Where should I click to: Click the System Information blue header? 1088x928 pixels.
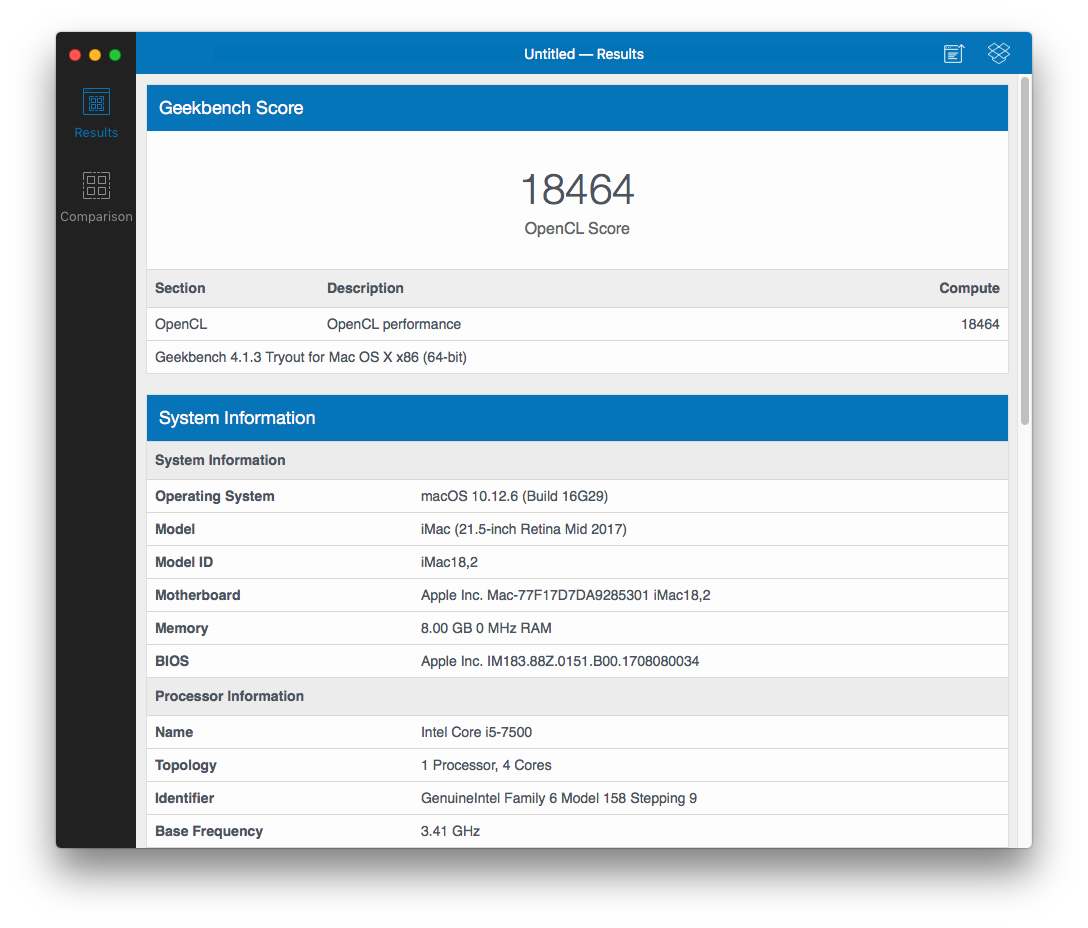[x=237, y=418]
